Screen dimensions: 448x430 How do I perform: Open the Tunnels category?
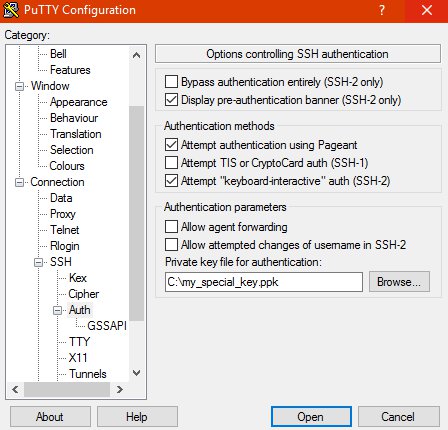tap(88, 374)
